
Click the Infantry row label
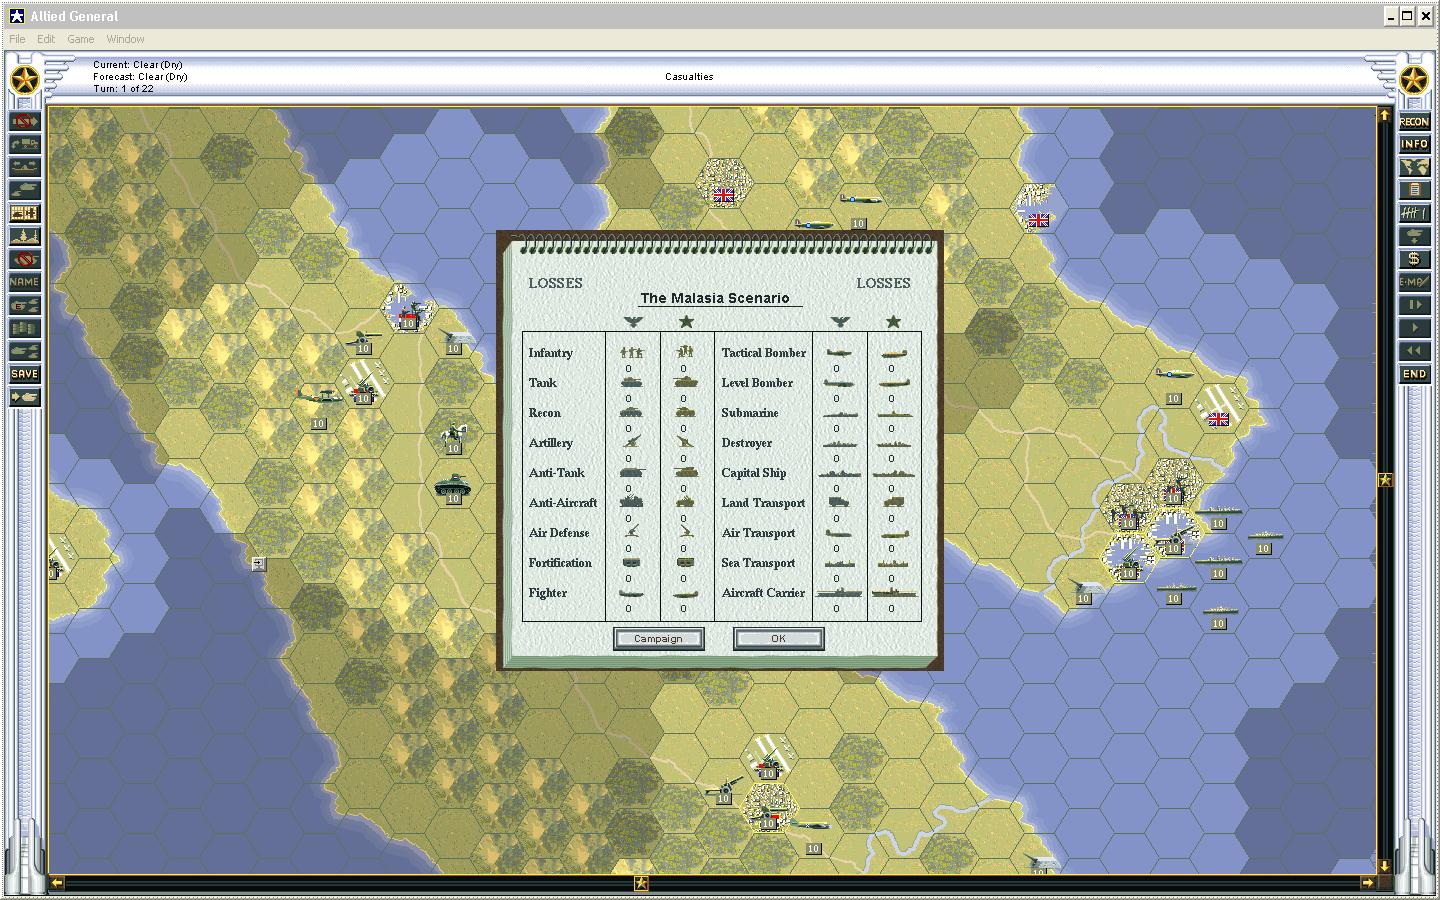click(x=551, y=353)
